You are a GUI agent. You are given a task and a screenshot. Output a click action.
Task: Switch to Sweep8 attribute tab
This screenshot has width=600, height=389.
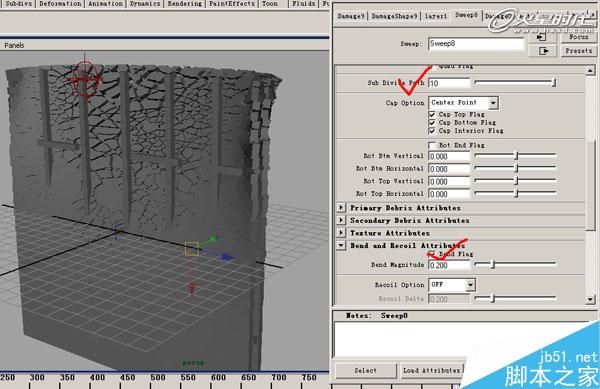tap(466, 15)
